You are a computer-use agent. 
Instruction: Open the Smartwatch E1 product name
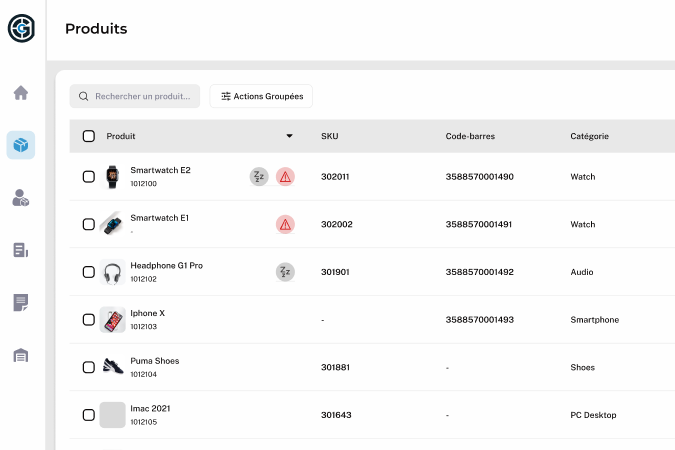click(160, 218)
